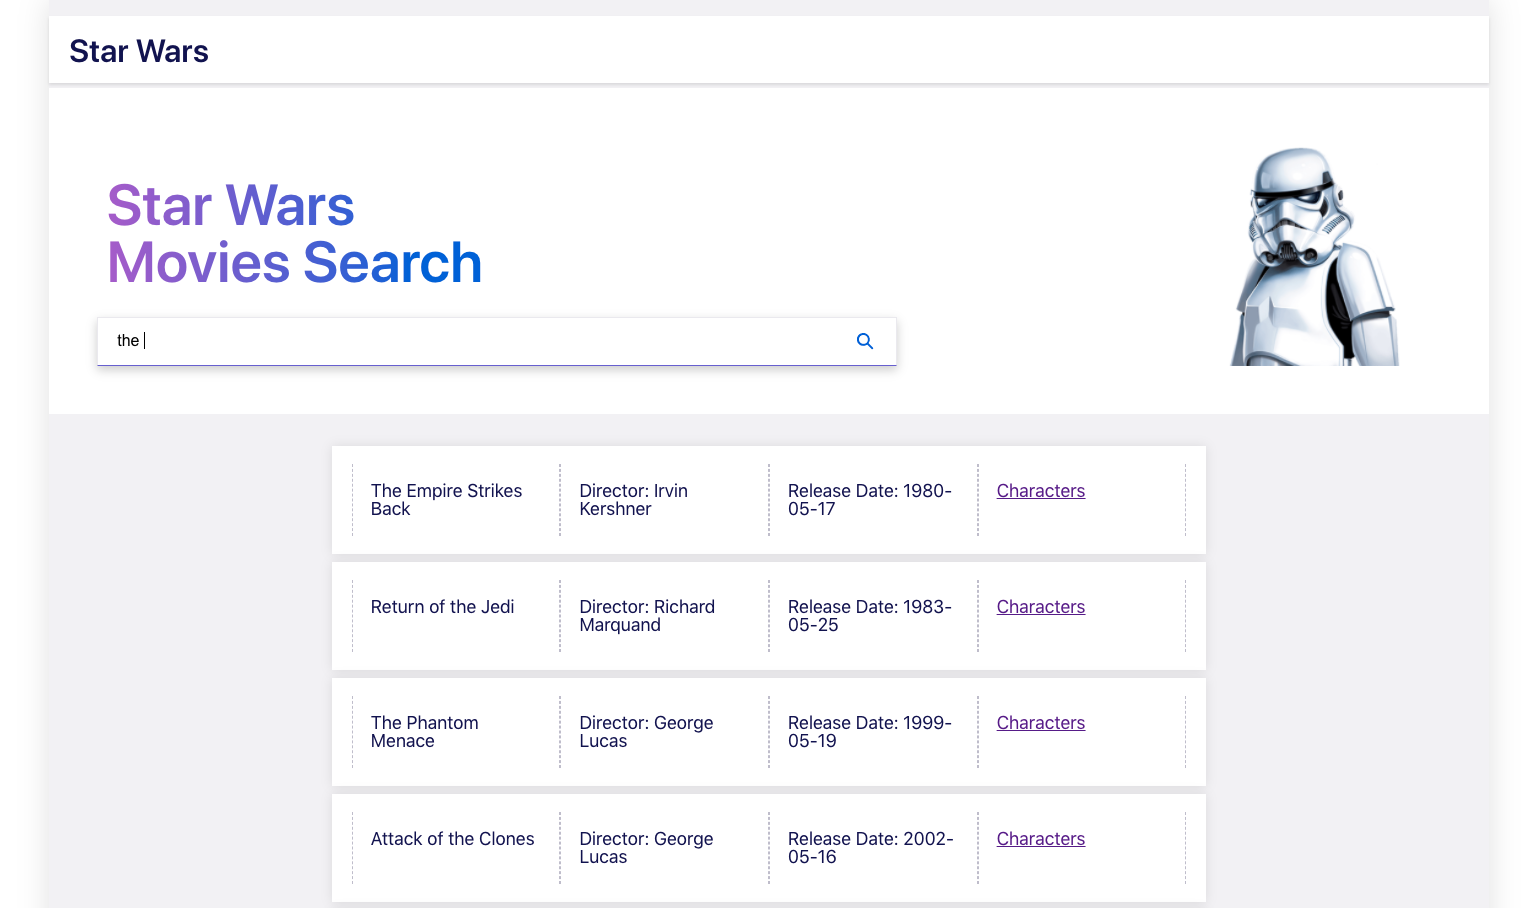
Task: Select the title 'The Phantom Menace'
Action: 424,732
